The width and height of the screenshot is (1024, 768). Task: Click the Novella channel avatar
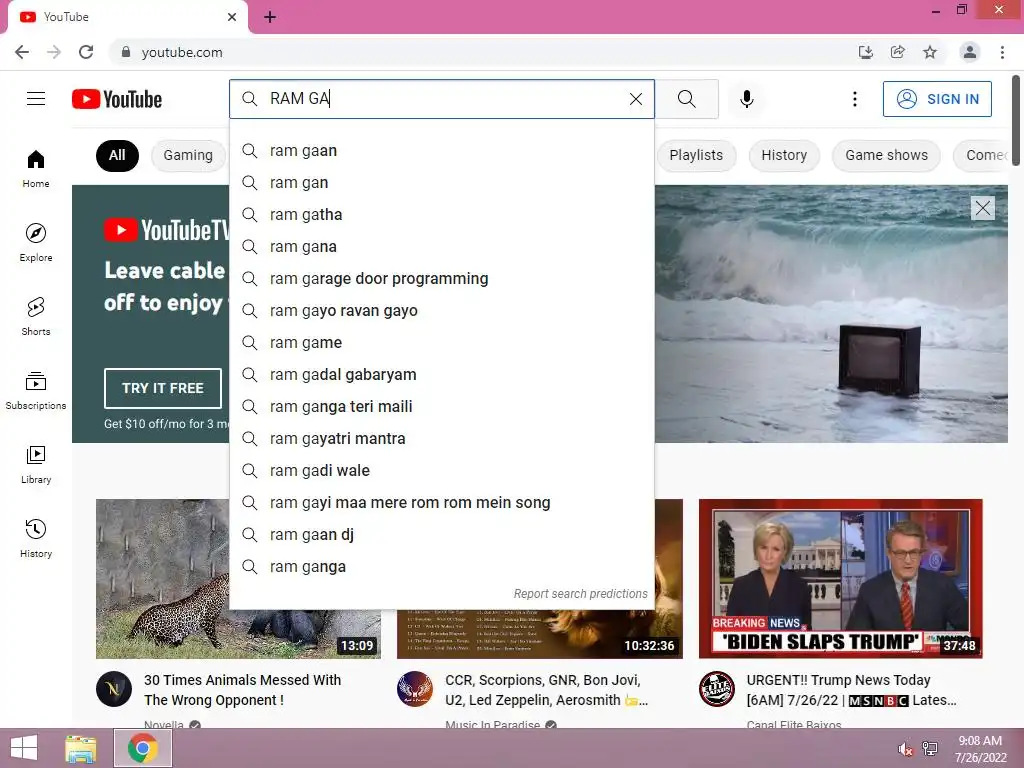click(114, 689)
